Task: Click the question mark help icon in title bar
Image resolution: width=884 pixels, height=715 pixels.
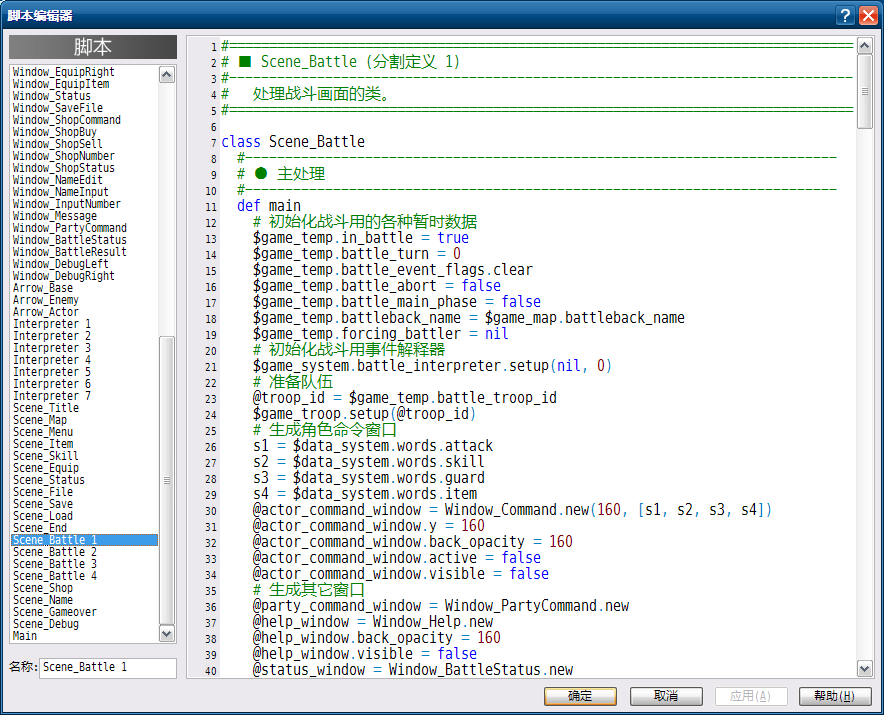Action: click(845, 15)
